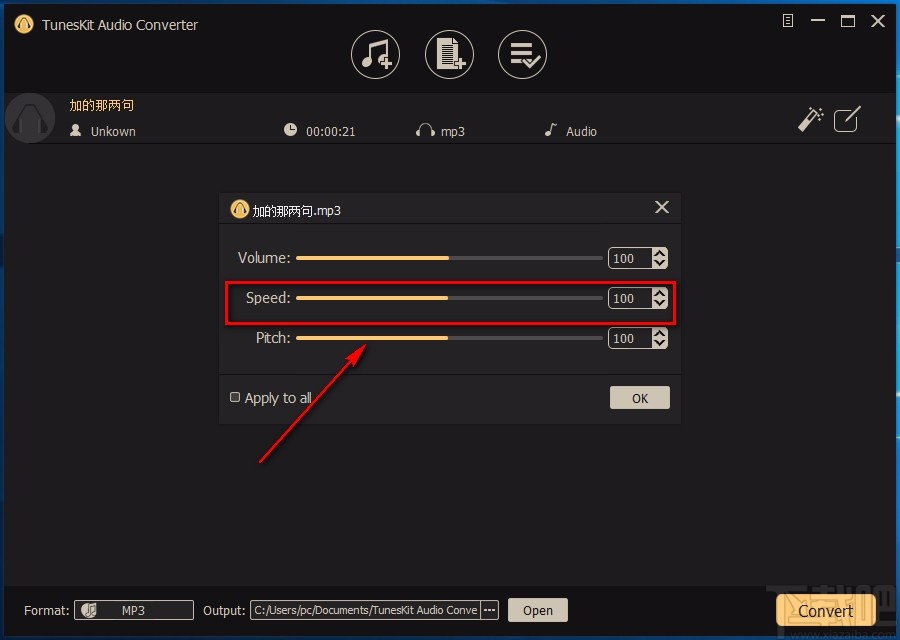Increase Speed with the up arrow
The image size is (900, 640).
tap(660, 293)
